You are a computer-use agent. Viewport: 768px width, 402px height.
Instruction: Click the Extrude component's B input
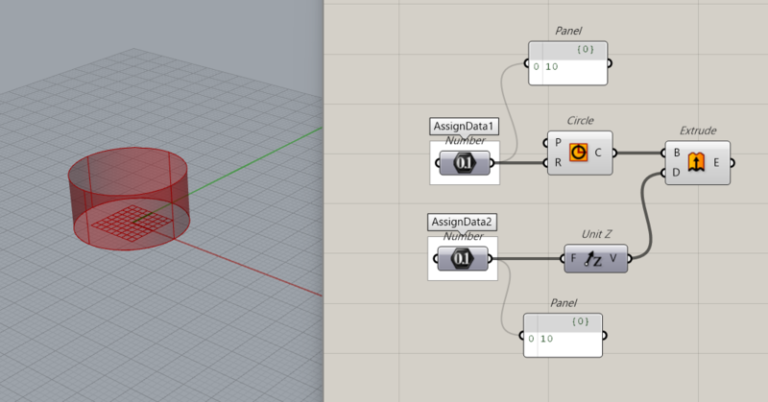click(x=675, y=152)
